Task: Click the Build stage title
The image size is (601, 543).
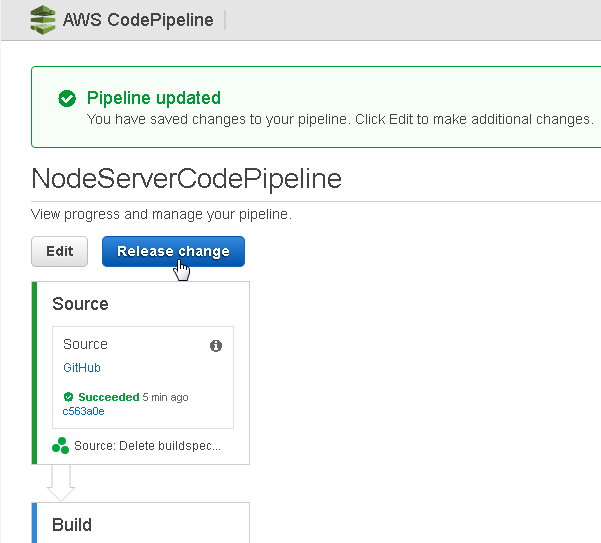Action: click(72, 525)
